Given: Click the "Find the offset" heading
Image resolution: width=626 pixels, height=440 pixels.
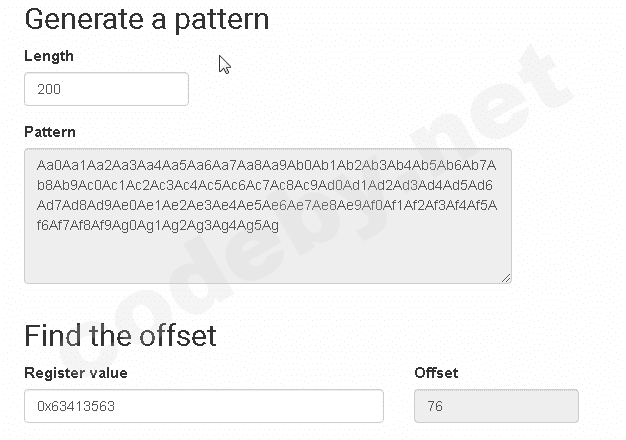Looking at the screenshot, I should pos(120,334).
